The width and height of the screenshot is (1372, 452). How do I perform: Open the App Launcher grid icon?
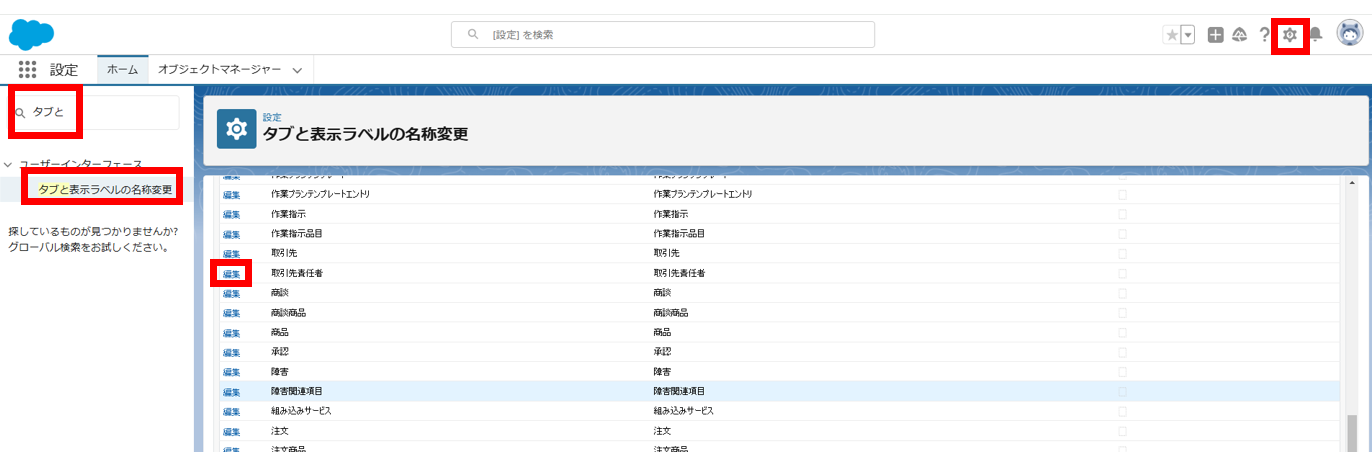(x=28, y=70)
